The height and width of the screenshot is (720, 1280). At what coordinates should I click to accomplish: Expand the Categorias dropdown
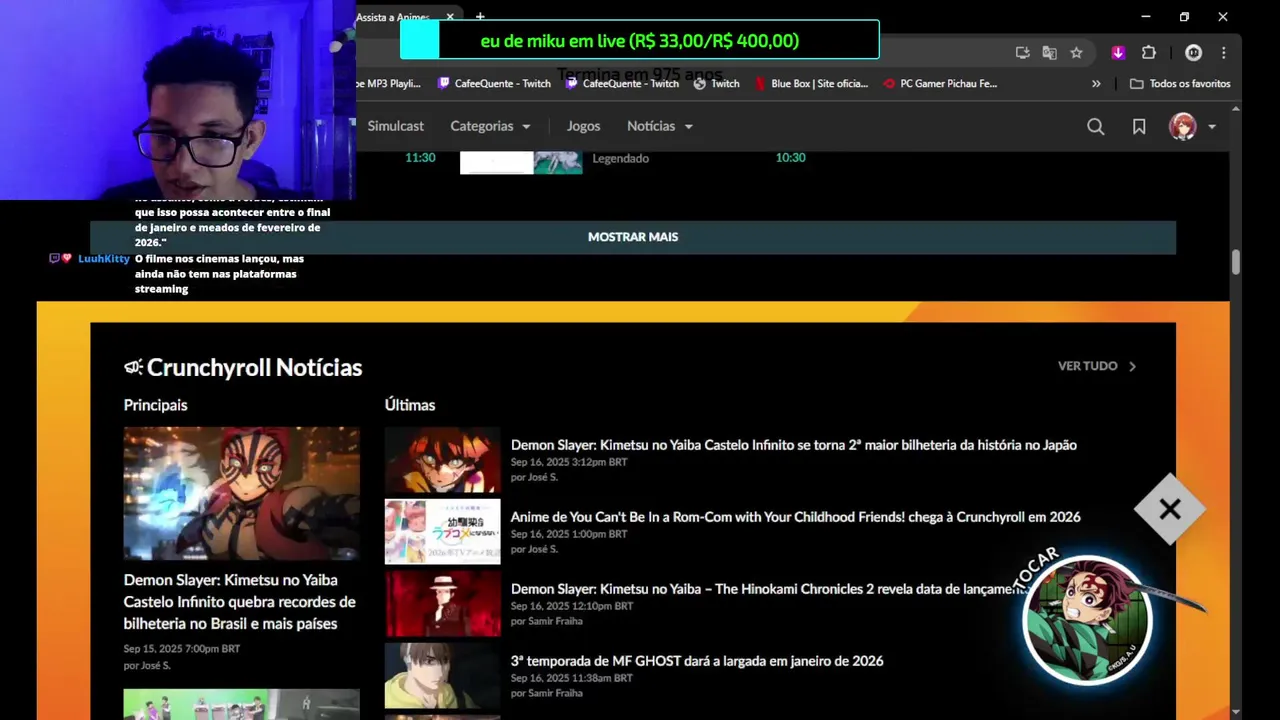point(490,126)
